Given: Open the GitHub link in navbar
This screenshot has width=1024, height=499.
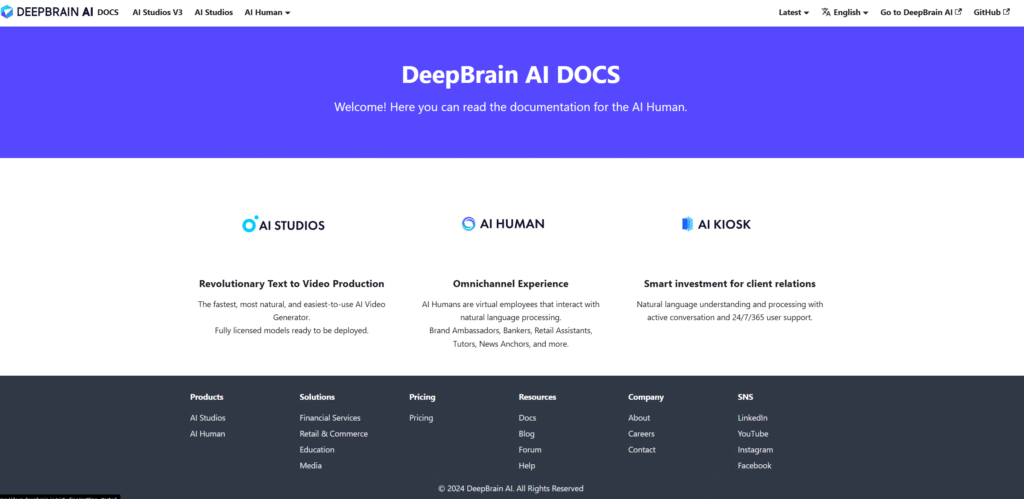Looking at the screenshot, I should pos(991,12).
